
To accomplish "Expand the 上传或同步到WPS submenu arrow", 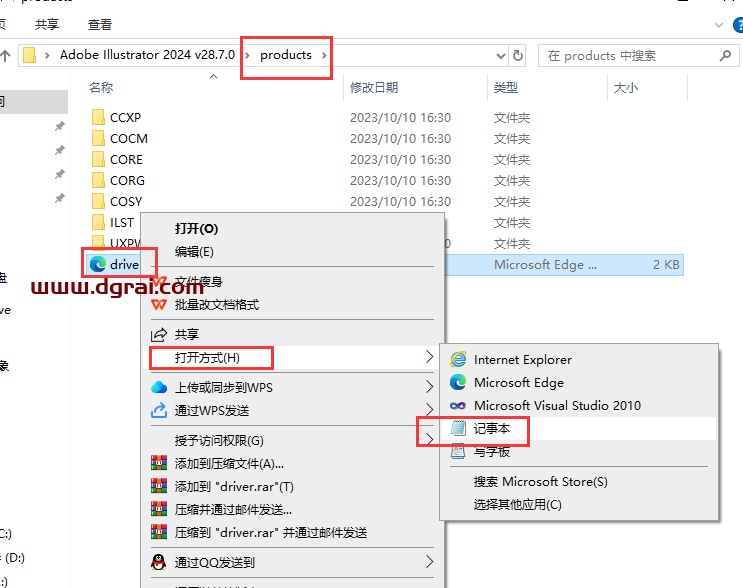I will [x=429, y=387].
